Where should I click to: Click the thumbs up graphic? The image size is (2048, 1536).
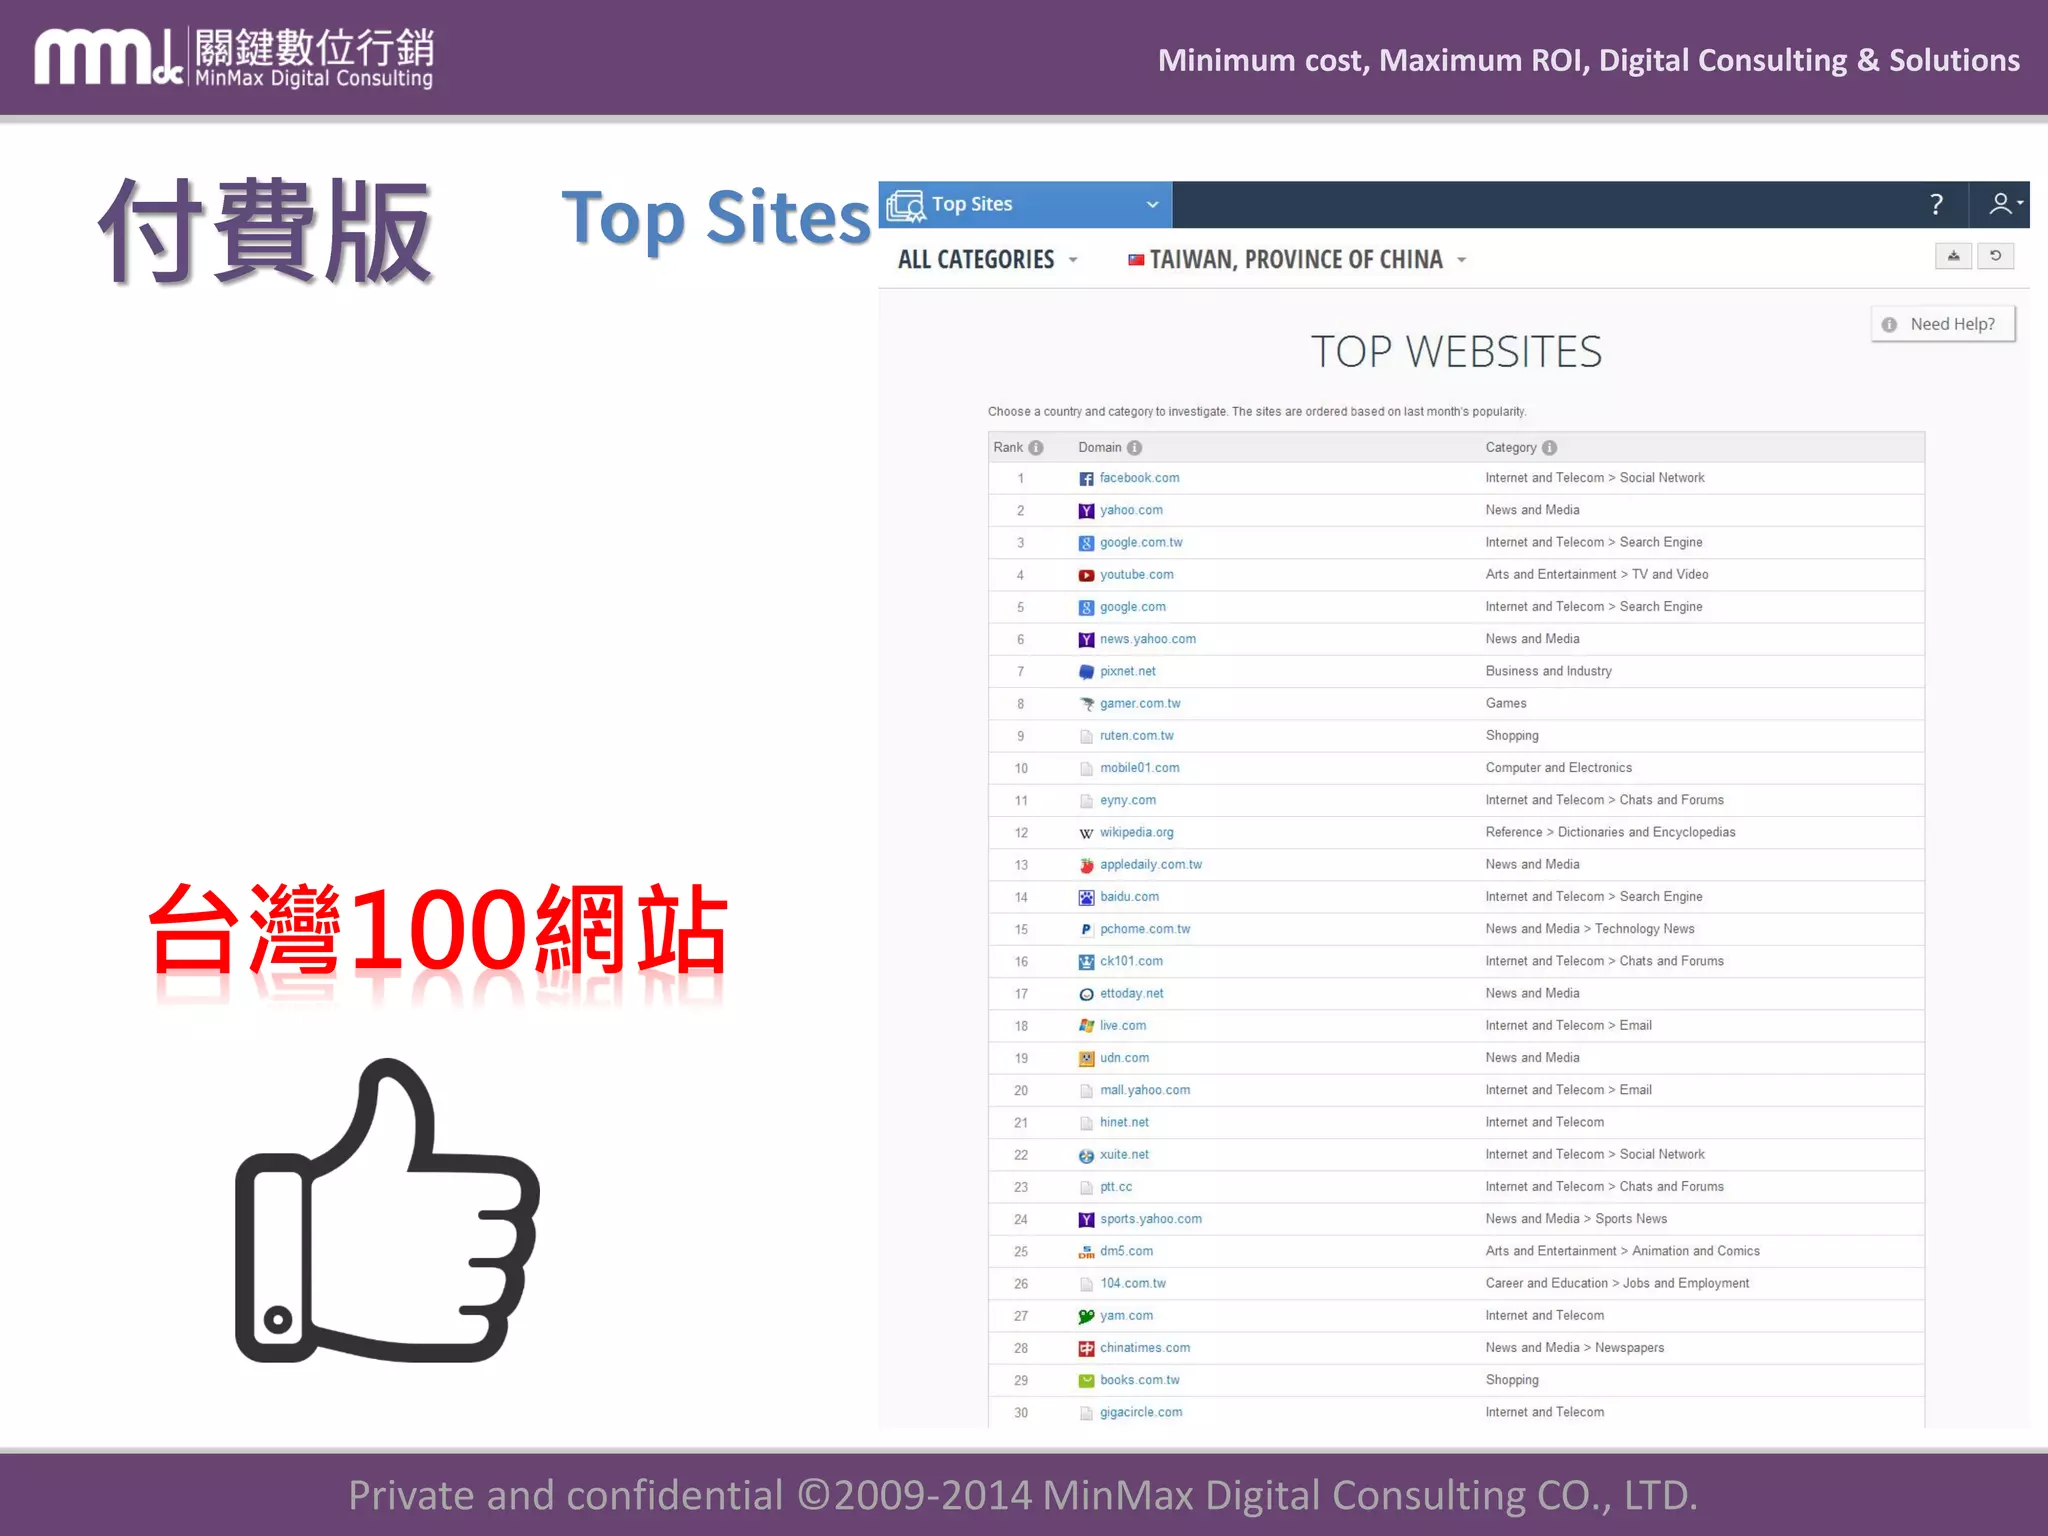coord(387,1211)
